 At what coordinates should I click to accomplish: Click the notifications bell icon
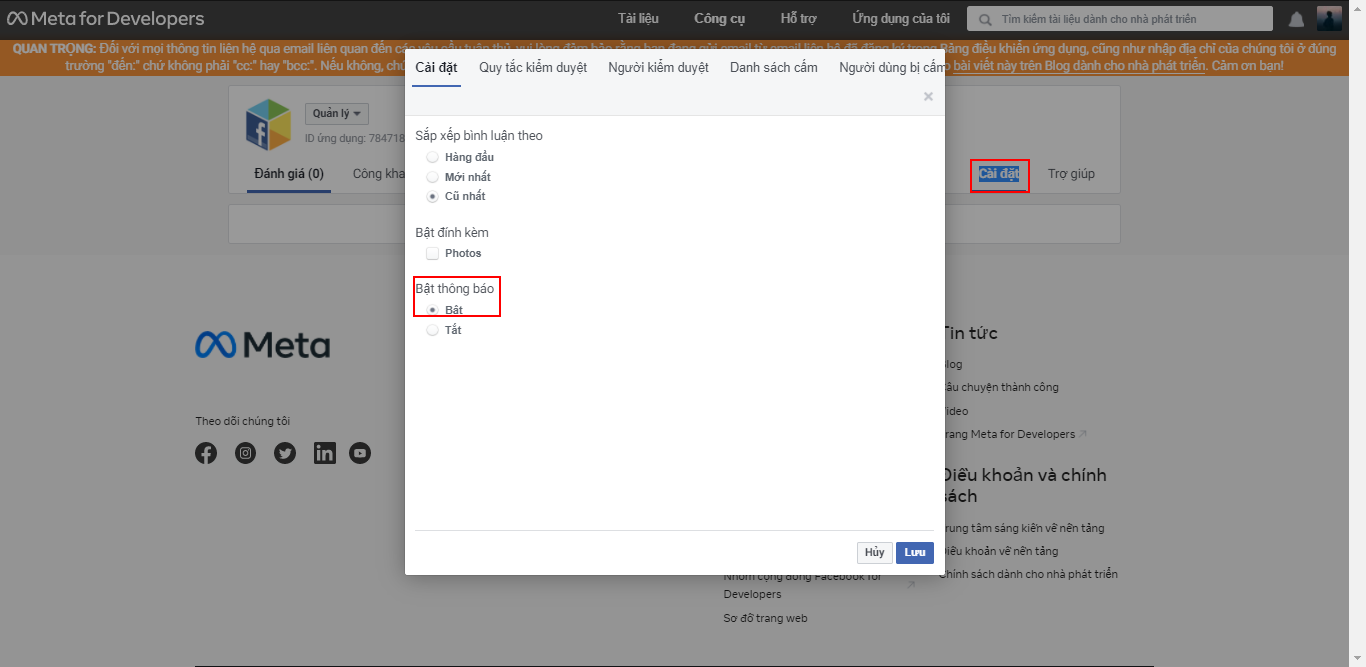(1296, 19)
